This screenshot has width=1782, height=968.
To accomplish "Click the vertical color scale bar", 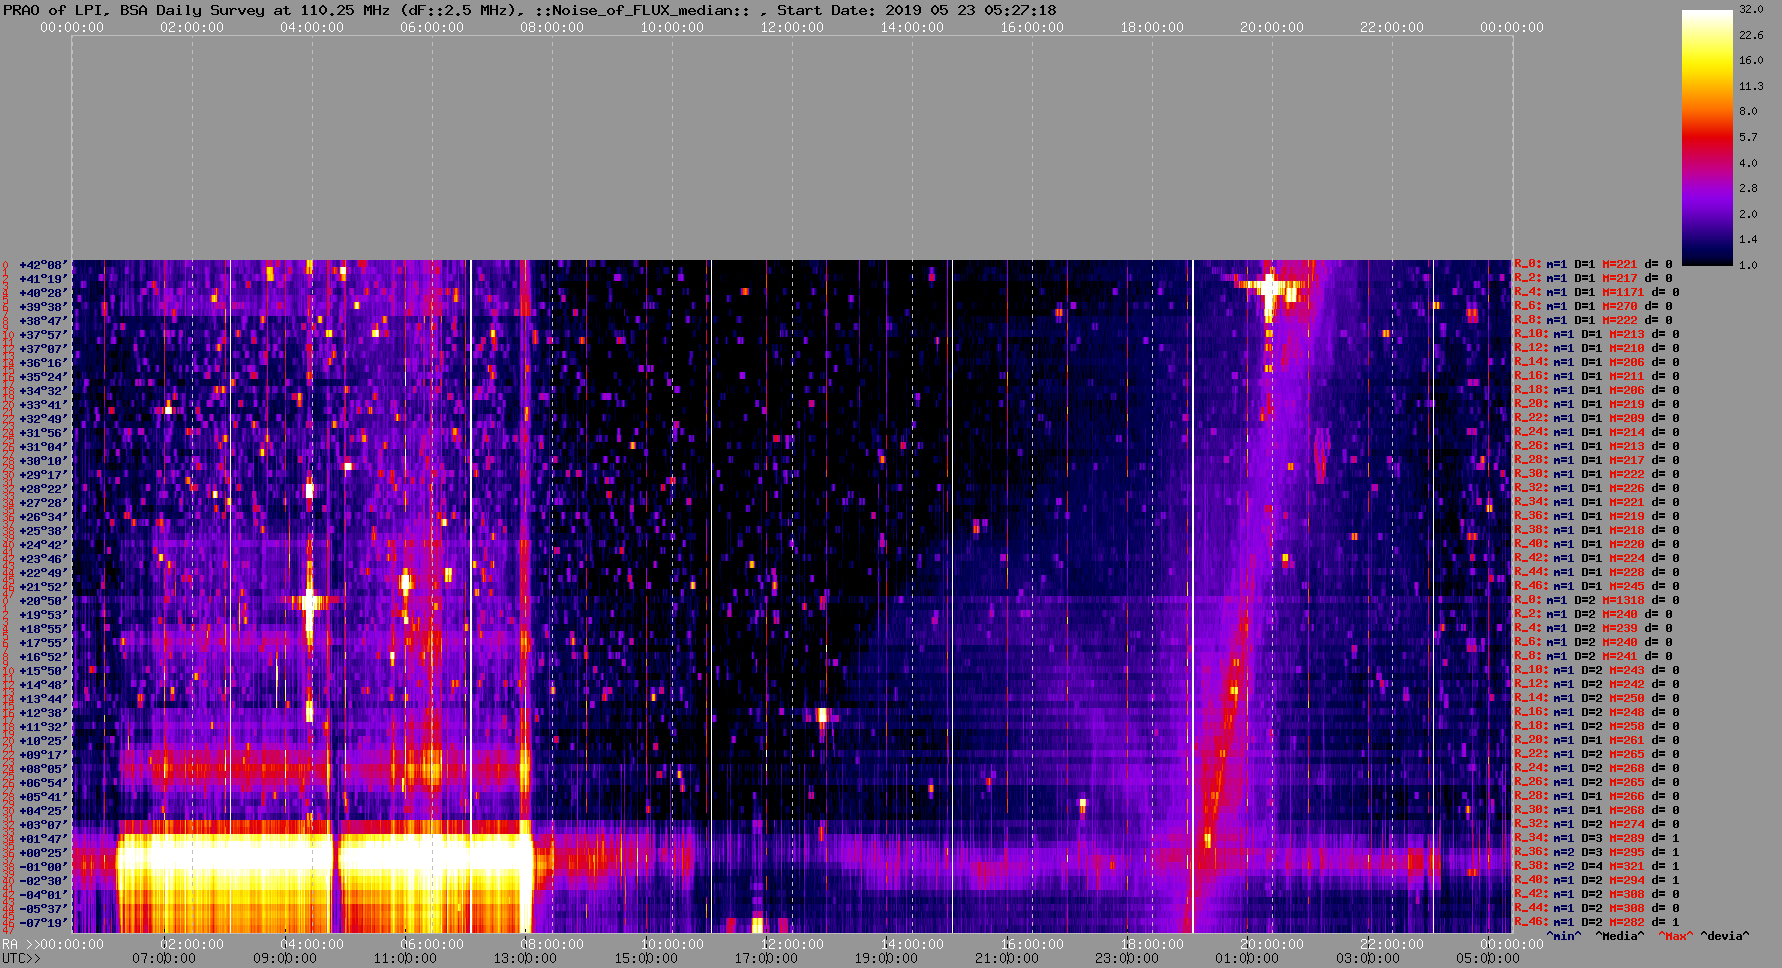I will coord(1707,137).
